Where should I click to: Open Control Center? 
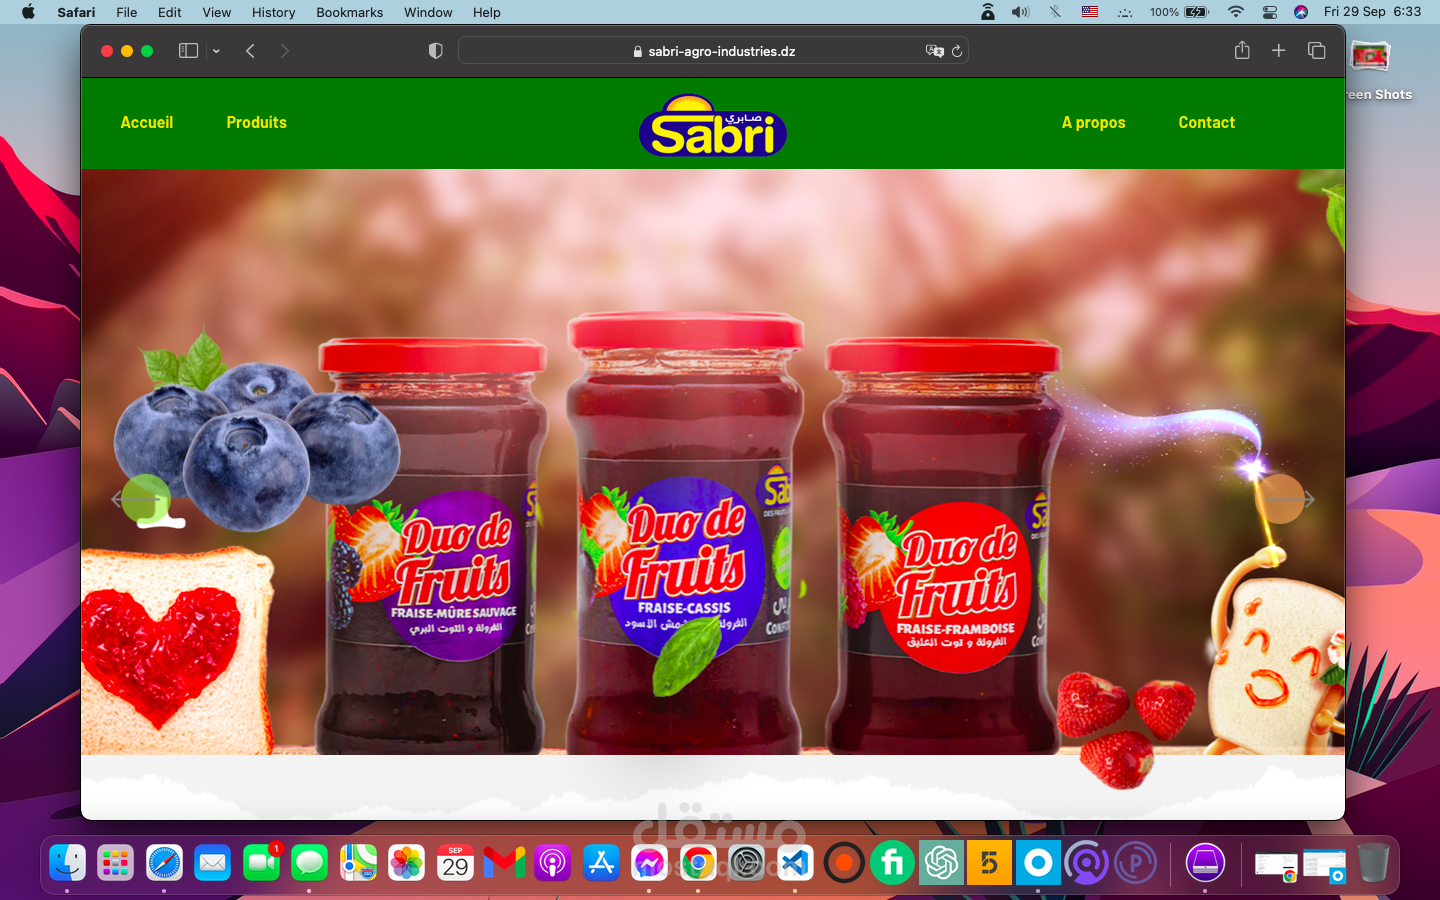pos(1270,12)
